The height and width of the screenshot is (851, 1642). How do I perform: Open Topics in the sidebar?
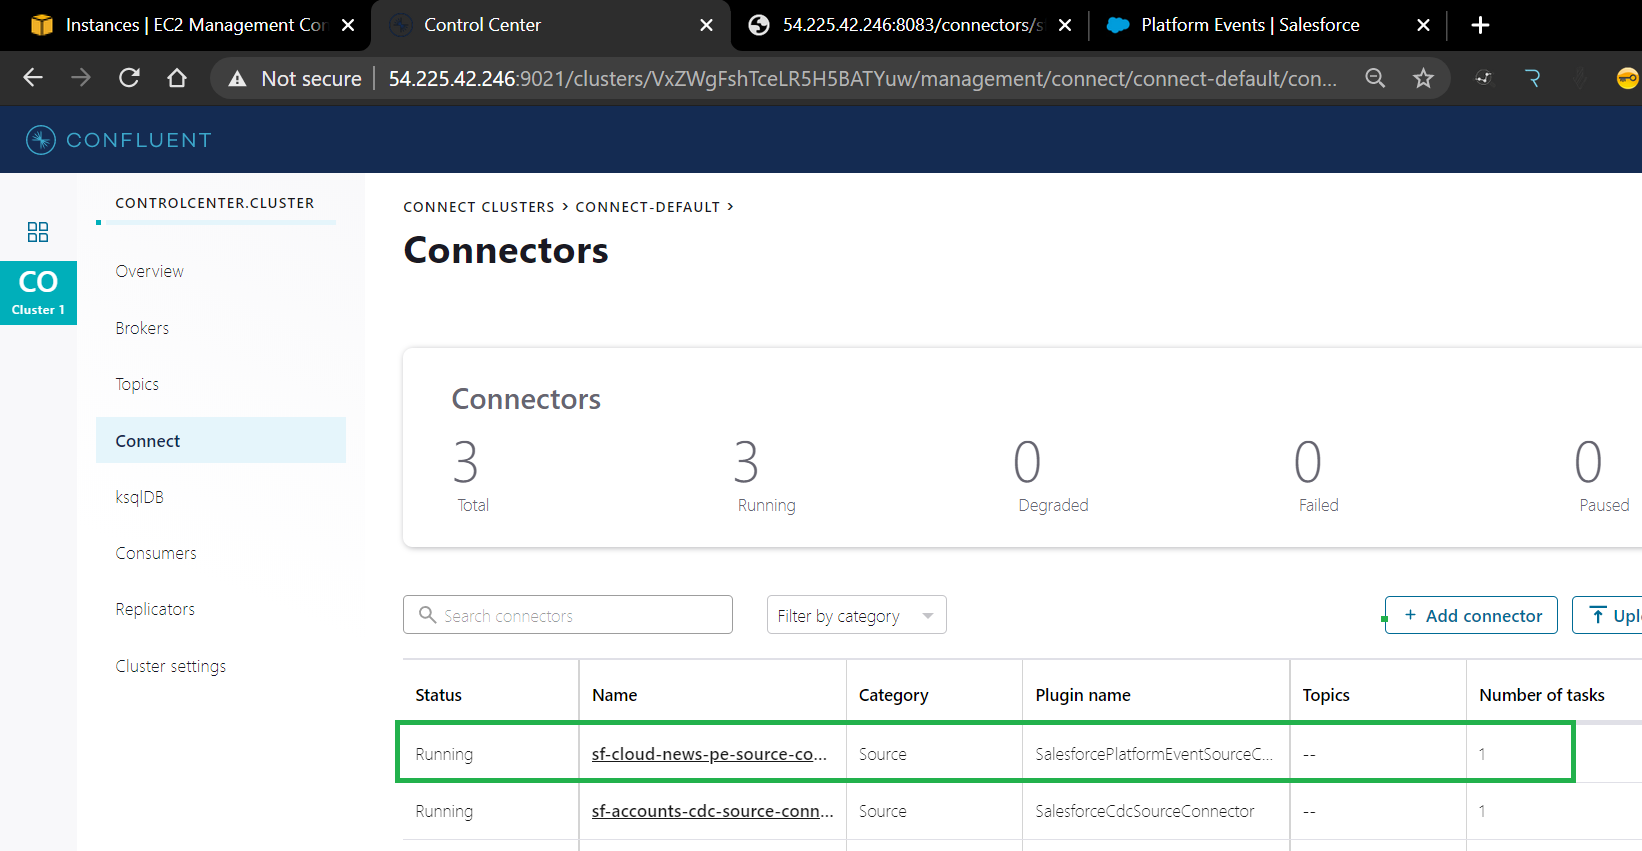[137, 384]
